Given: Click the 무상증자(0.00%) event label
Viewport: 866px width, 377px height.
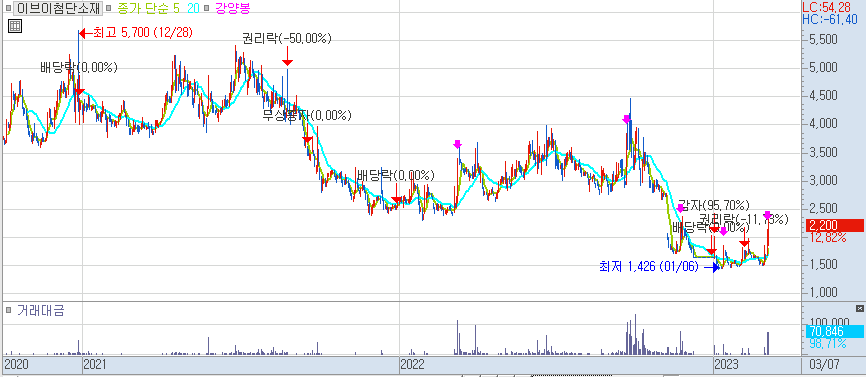Looking at the screenshot, I should click(307, 115).
